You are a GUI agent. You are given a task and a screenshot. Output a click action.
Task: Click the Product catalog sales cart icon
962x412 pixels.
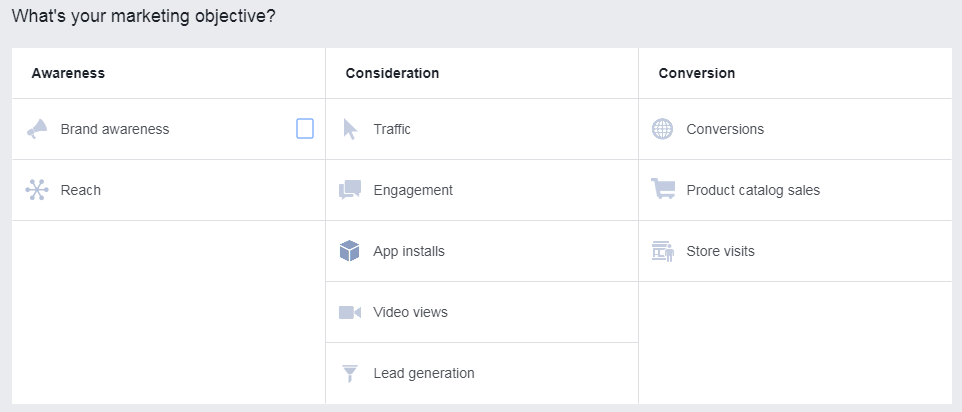[662, 190]
